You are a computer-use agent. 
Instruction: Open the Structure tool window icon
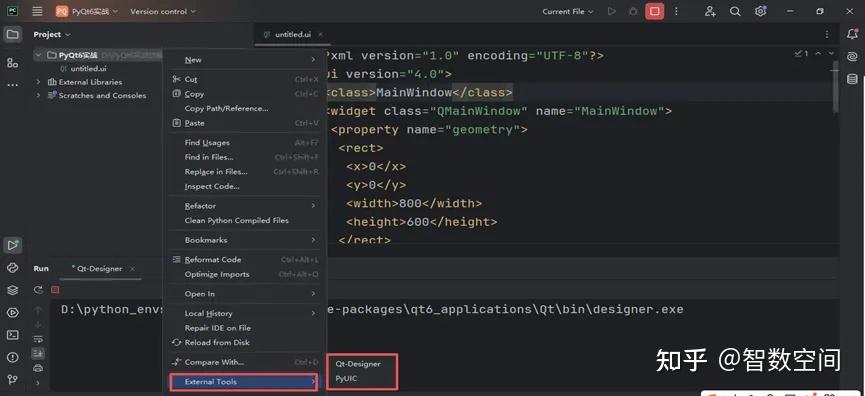12,63
